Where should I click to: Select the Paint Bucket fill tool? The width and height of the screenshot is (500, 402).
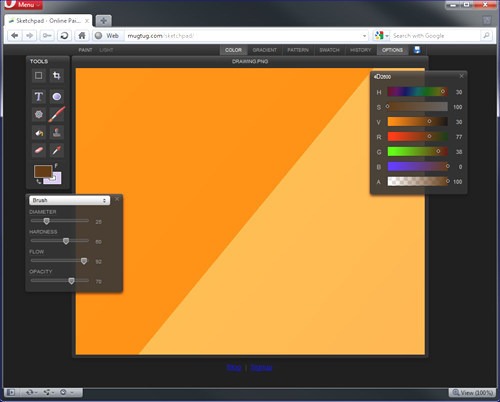39,133
